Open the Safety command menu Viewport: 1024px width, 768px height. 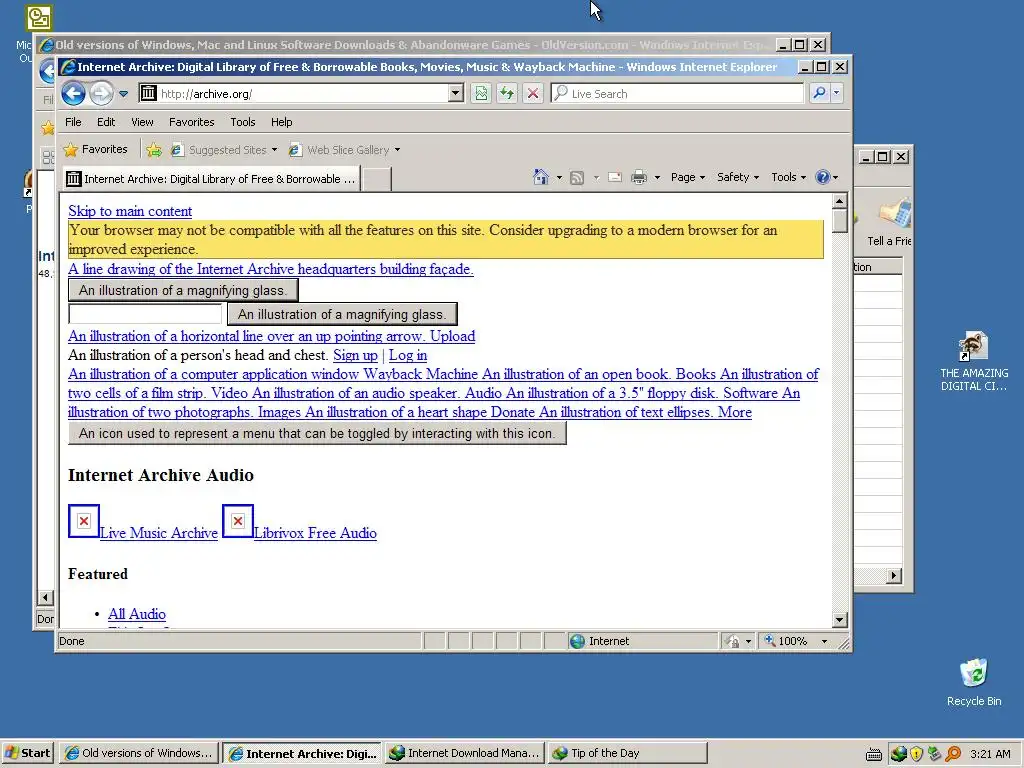(737, 177)
